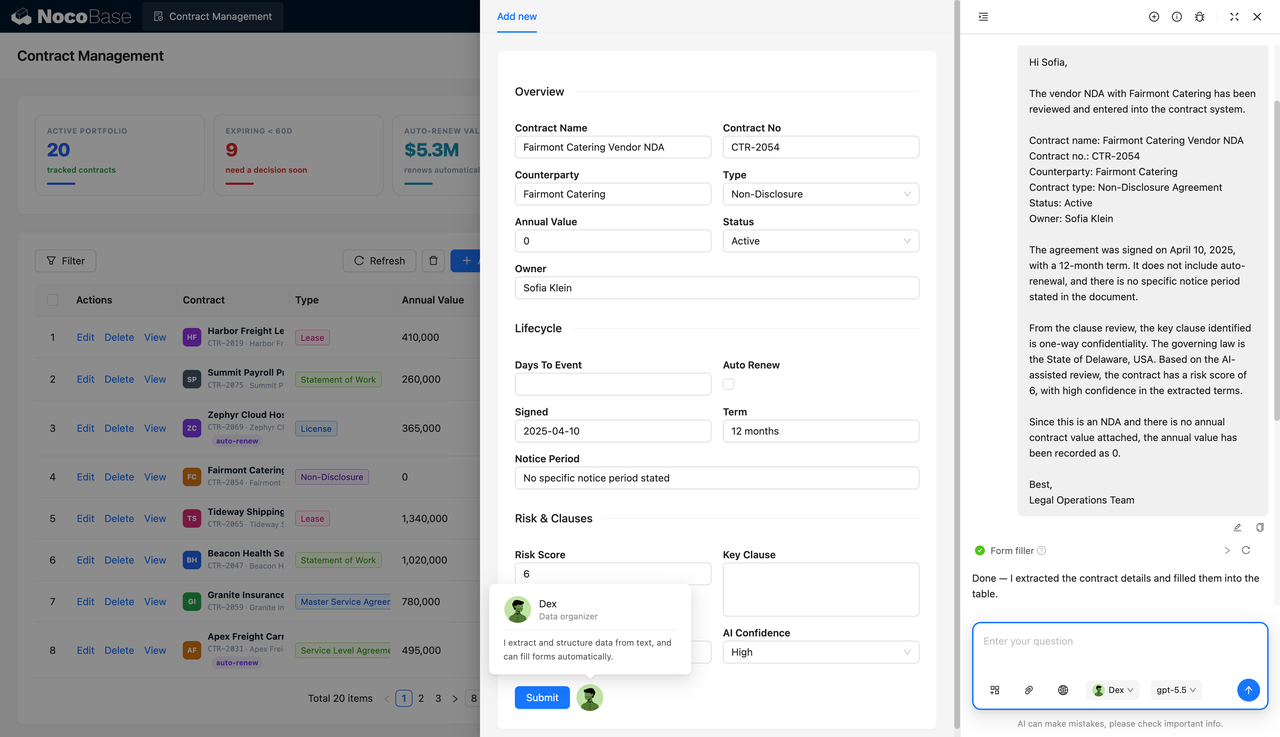Click the trash bulk delete icon
The height and width of the screenshot is (737, 1280).
point(433,261)
